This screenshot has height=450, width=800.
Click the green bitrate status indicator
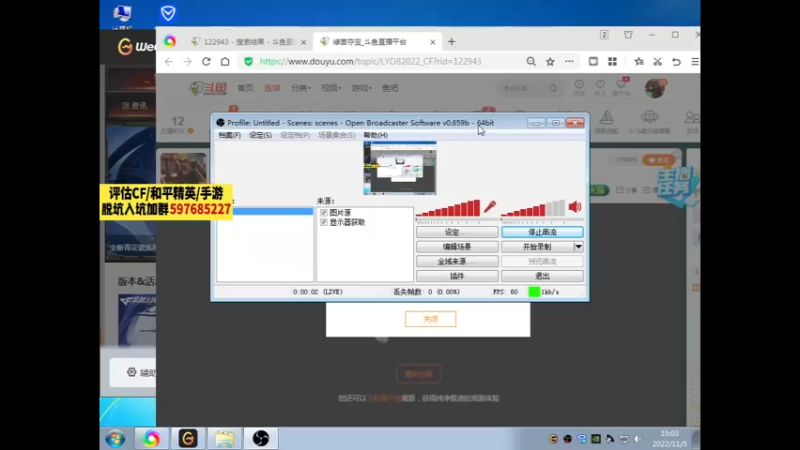[x=534, y=292]
